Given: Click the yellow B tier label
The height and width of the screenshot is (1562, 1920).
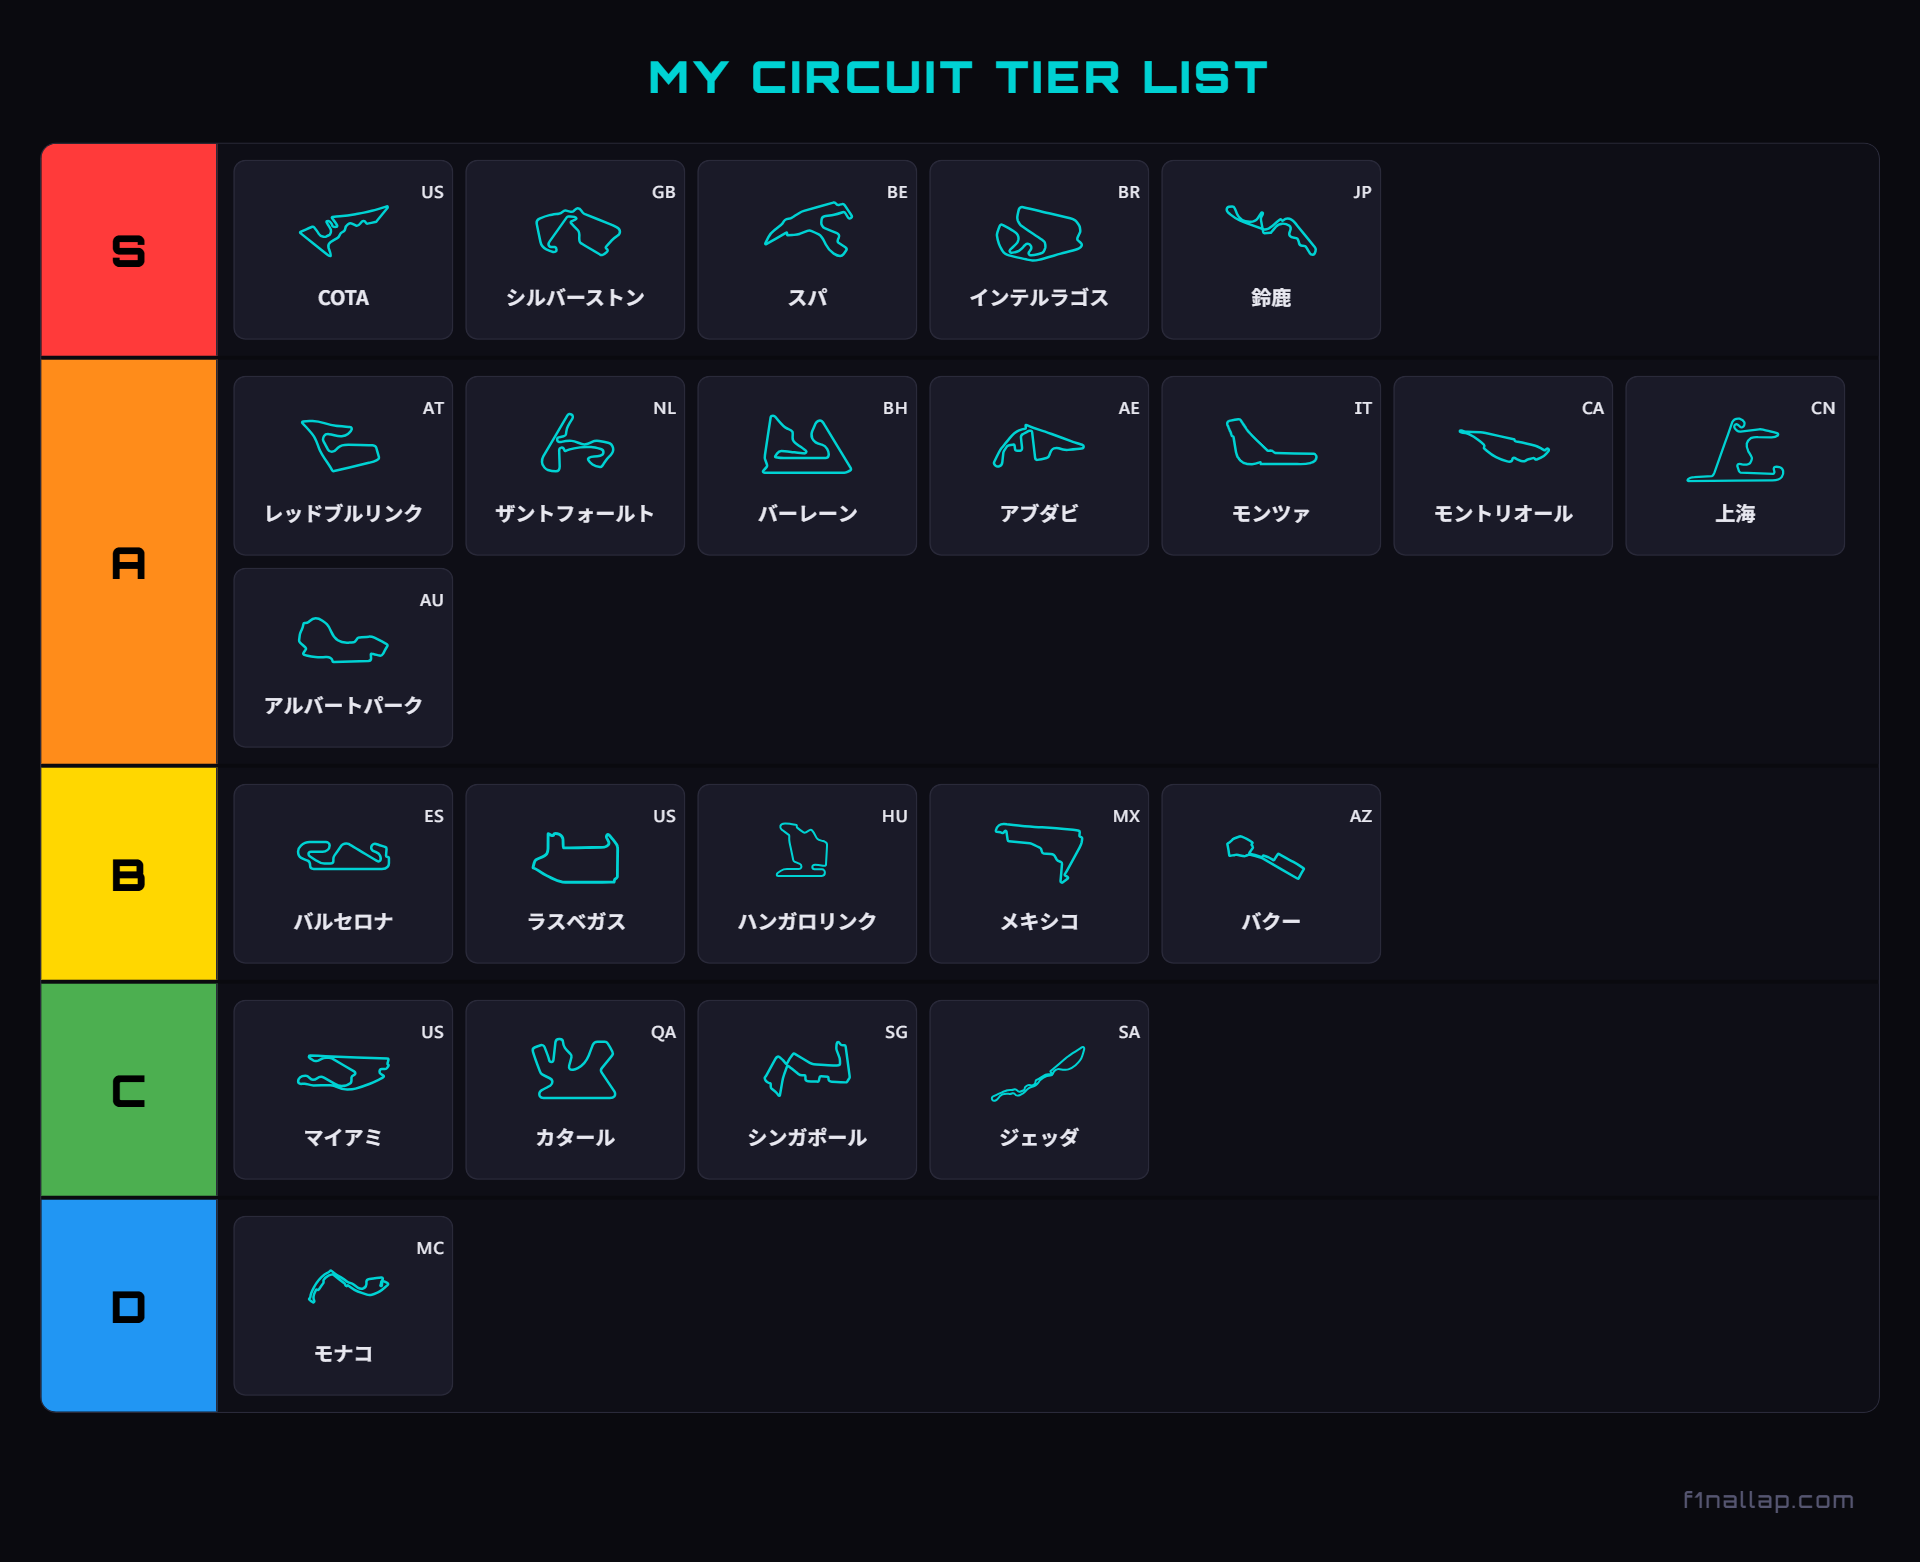Looking at the screenshot, I should coord(129,875).
